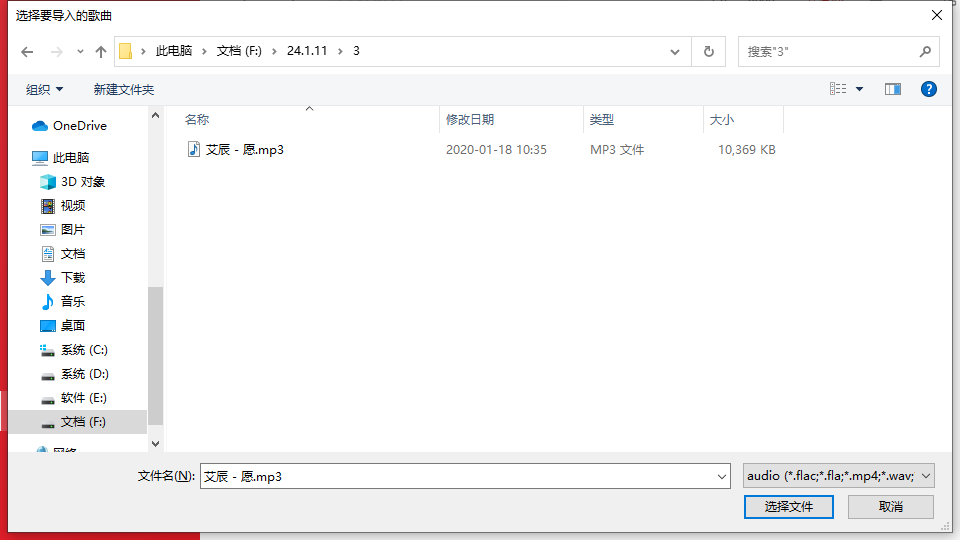This screenshot has width=960, height=540.
Task: Click the forward navigation arrow
Action: tap(56, 52)
